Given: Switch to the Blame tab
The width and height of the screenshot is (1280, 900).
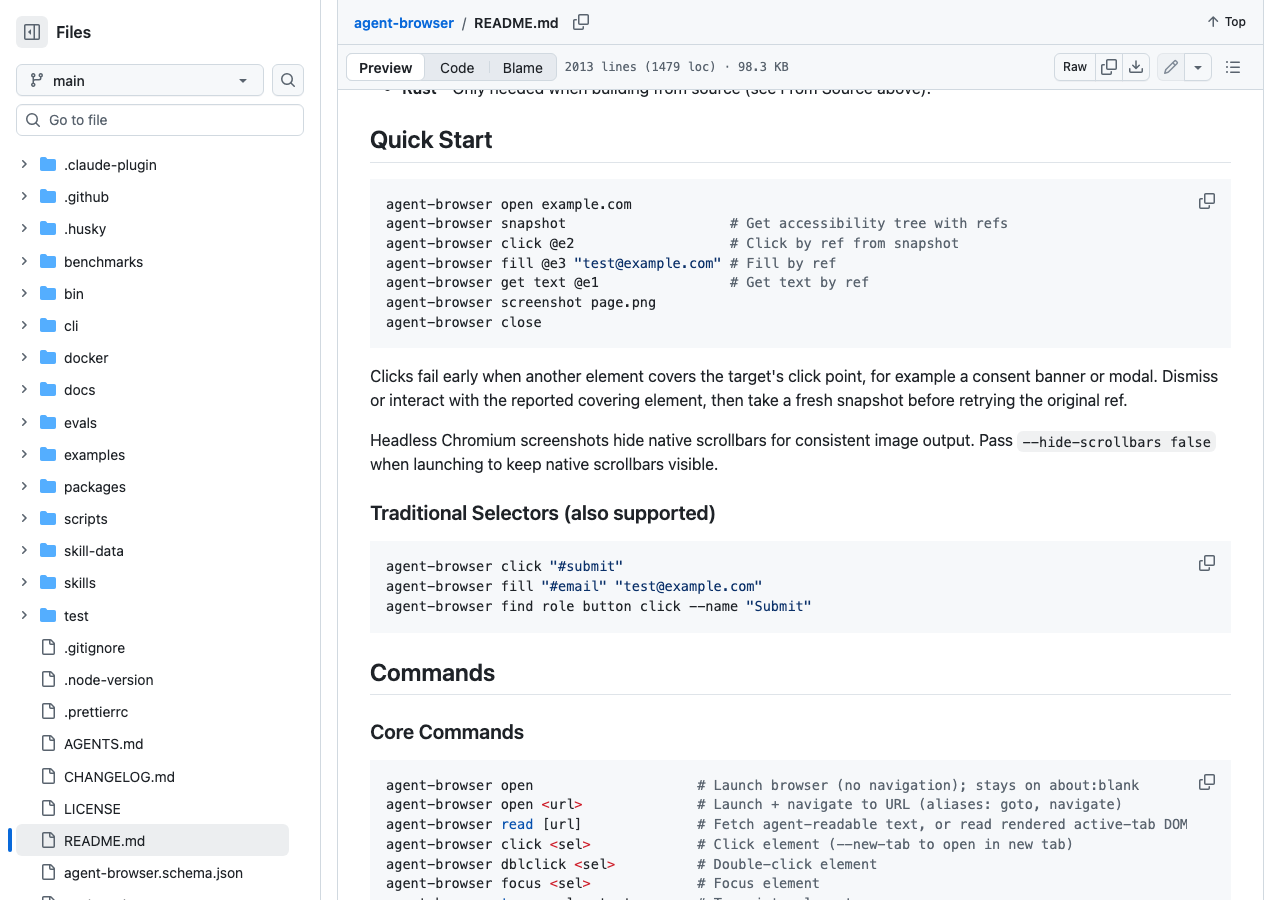Looking at the screenshot, I should [523, 67].
